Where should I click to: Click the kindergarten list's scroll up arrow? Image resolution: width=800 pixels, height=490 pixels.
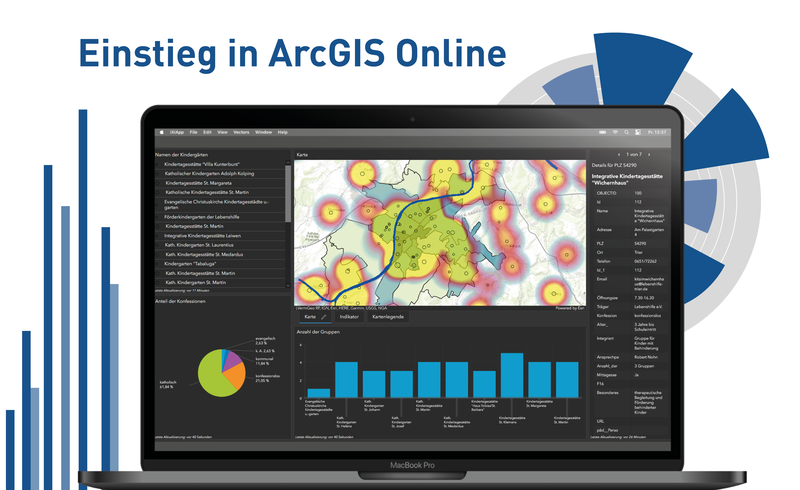[x=288, y=163]
